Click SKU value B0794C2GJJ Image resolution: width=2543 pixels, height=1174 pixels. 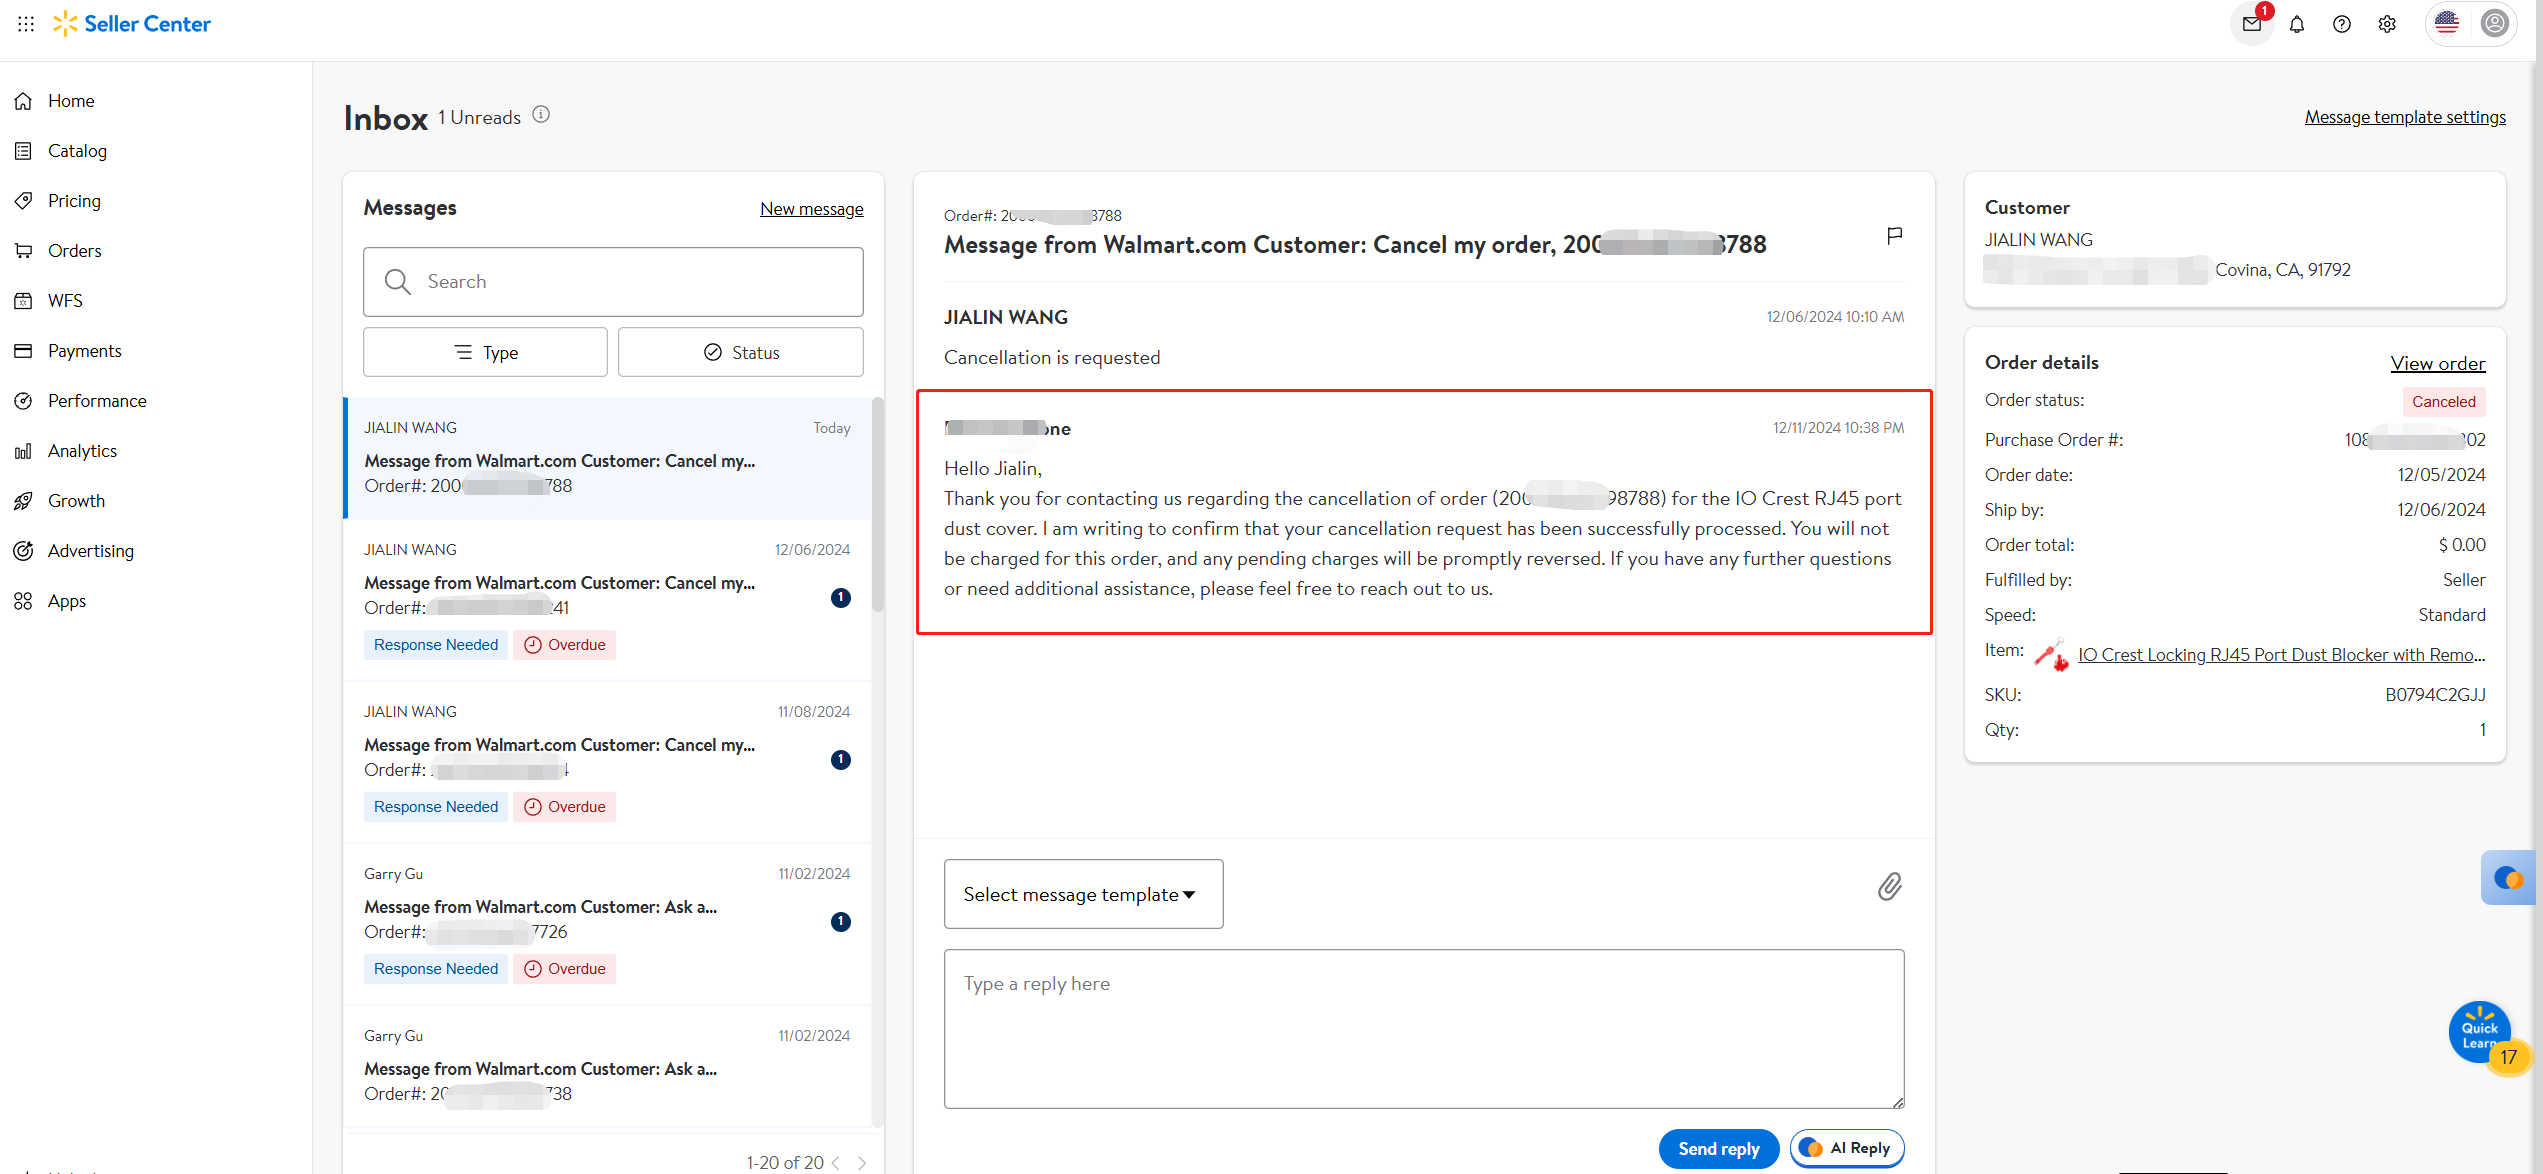[x=2435, y=695]
